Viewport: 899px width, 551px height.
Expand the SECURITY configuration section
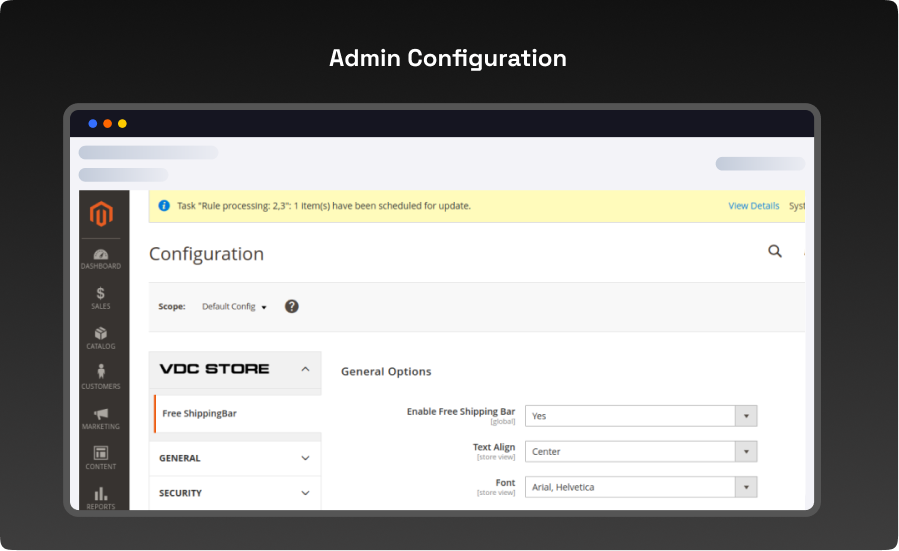click(x=236, y=493)
